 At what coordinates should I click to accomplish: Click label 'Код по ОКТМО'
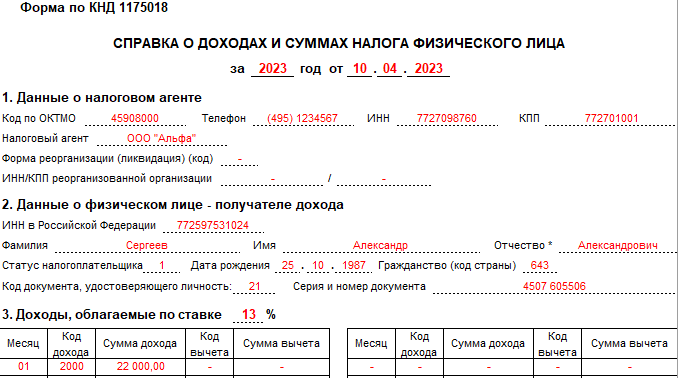pos(39,118)
